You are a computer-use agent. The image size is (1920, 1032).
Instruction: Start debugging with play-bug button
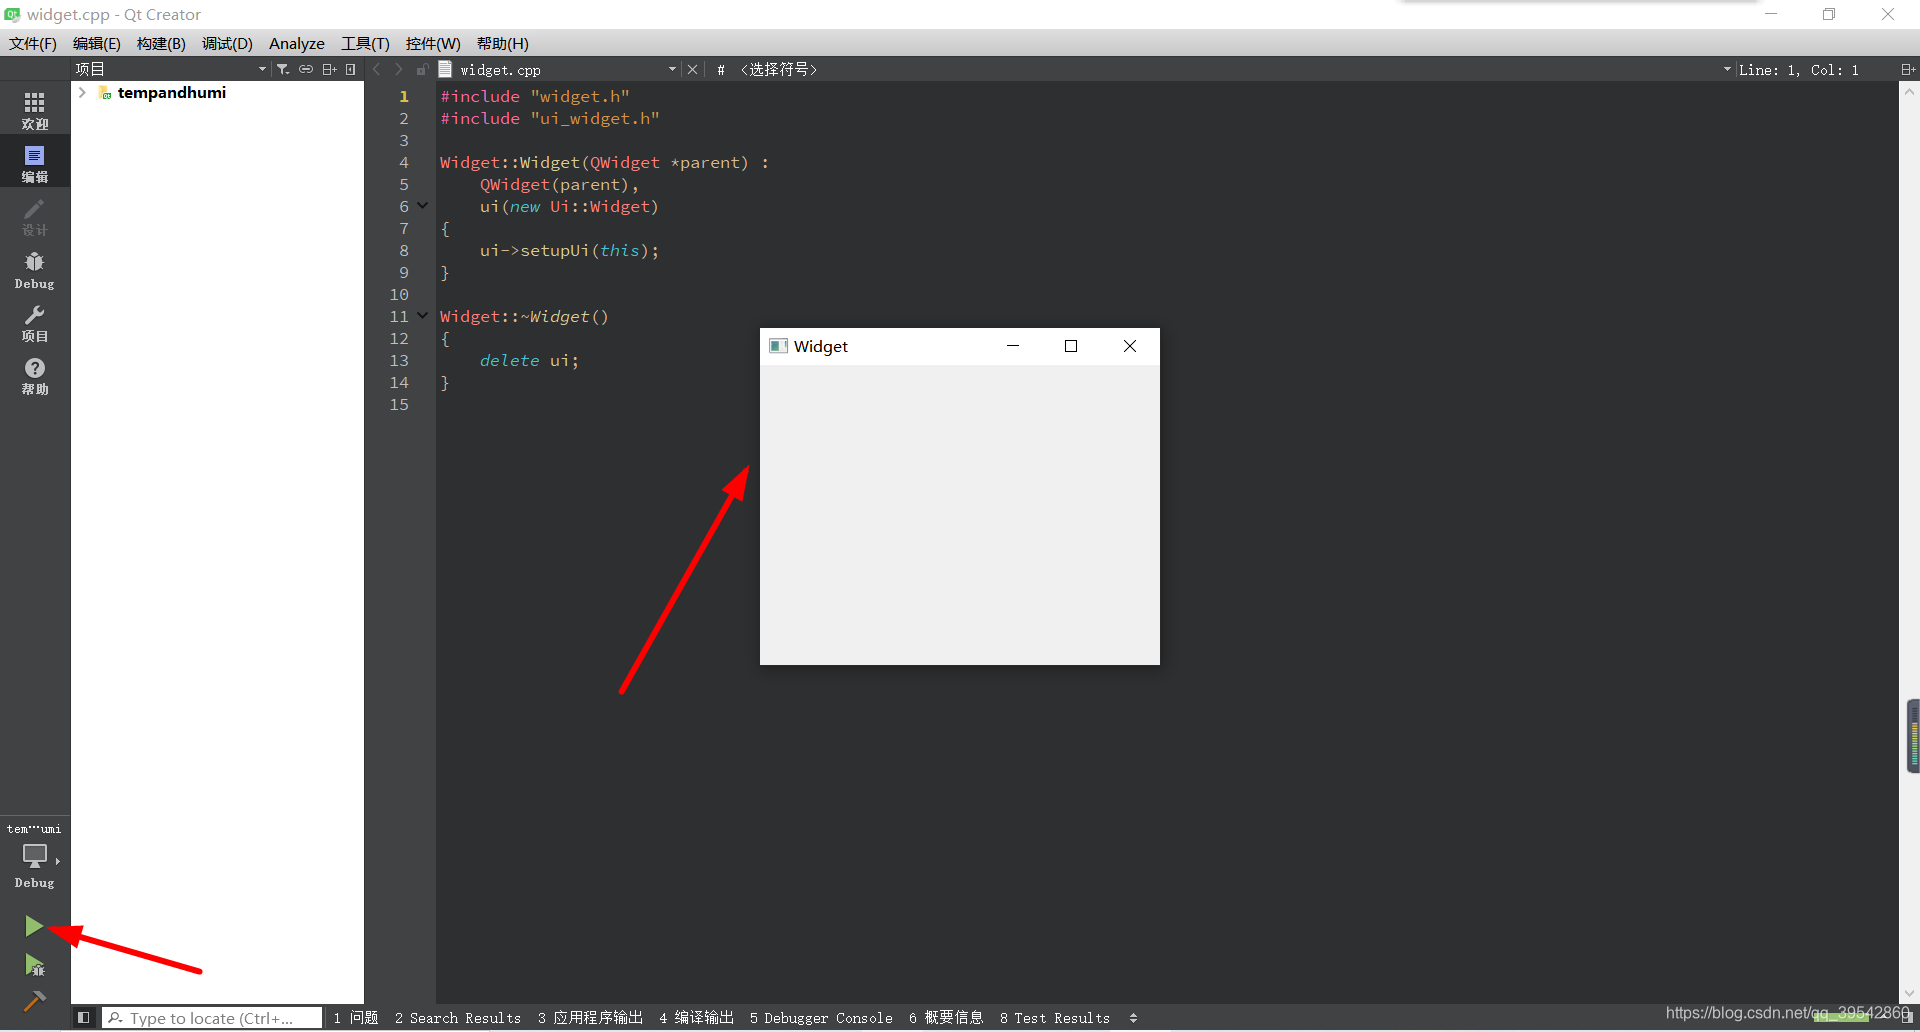pyautogui.click(x=34, y=964)
